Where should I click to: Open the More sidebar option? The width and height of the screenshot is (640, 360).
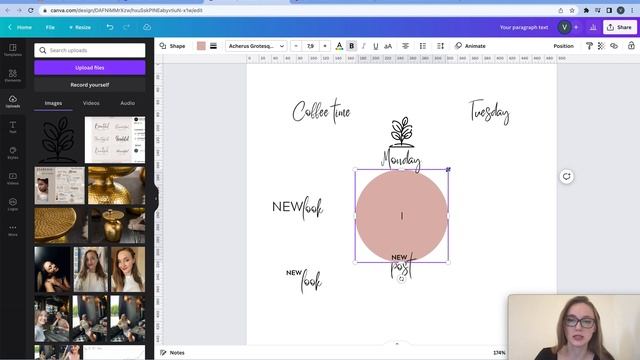[13, 230]
